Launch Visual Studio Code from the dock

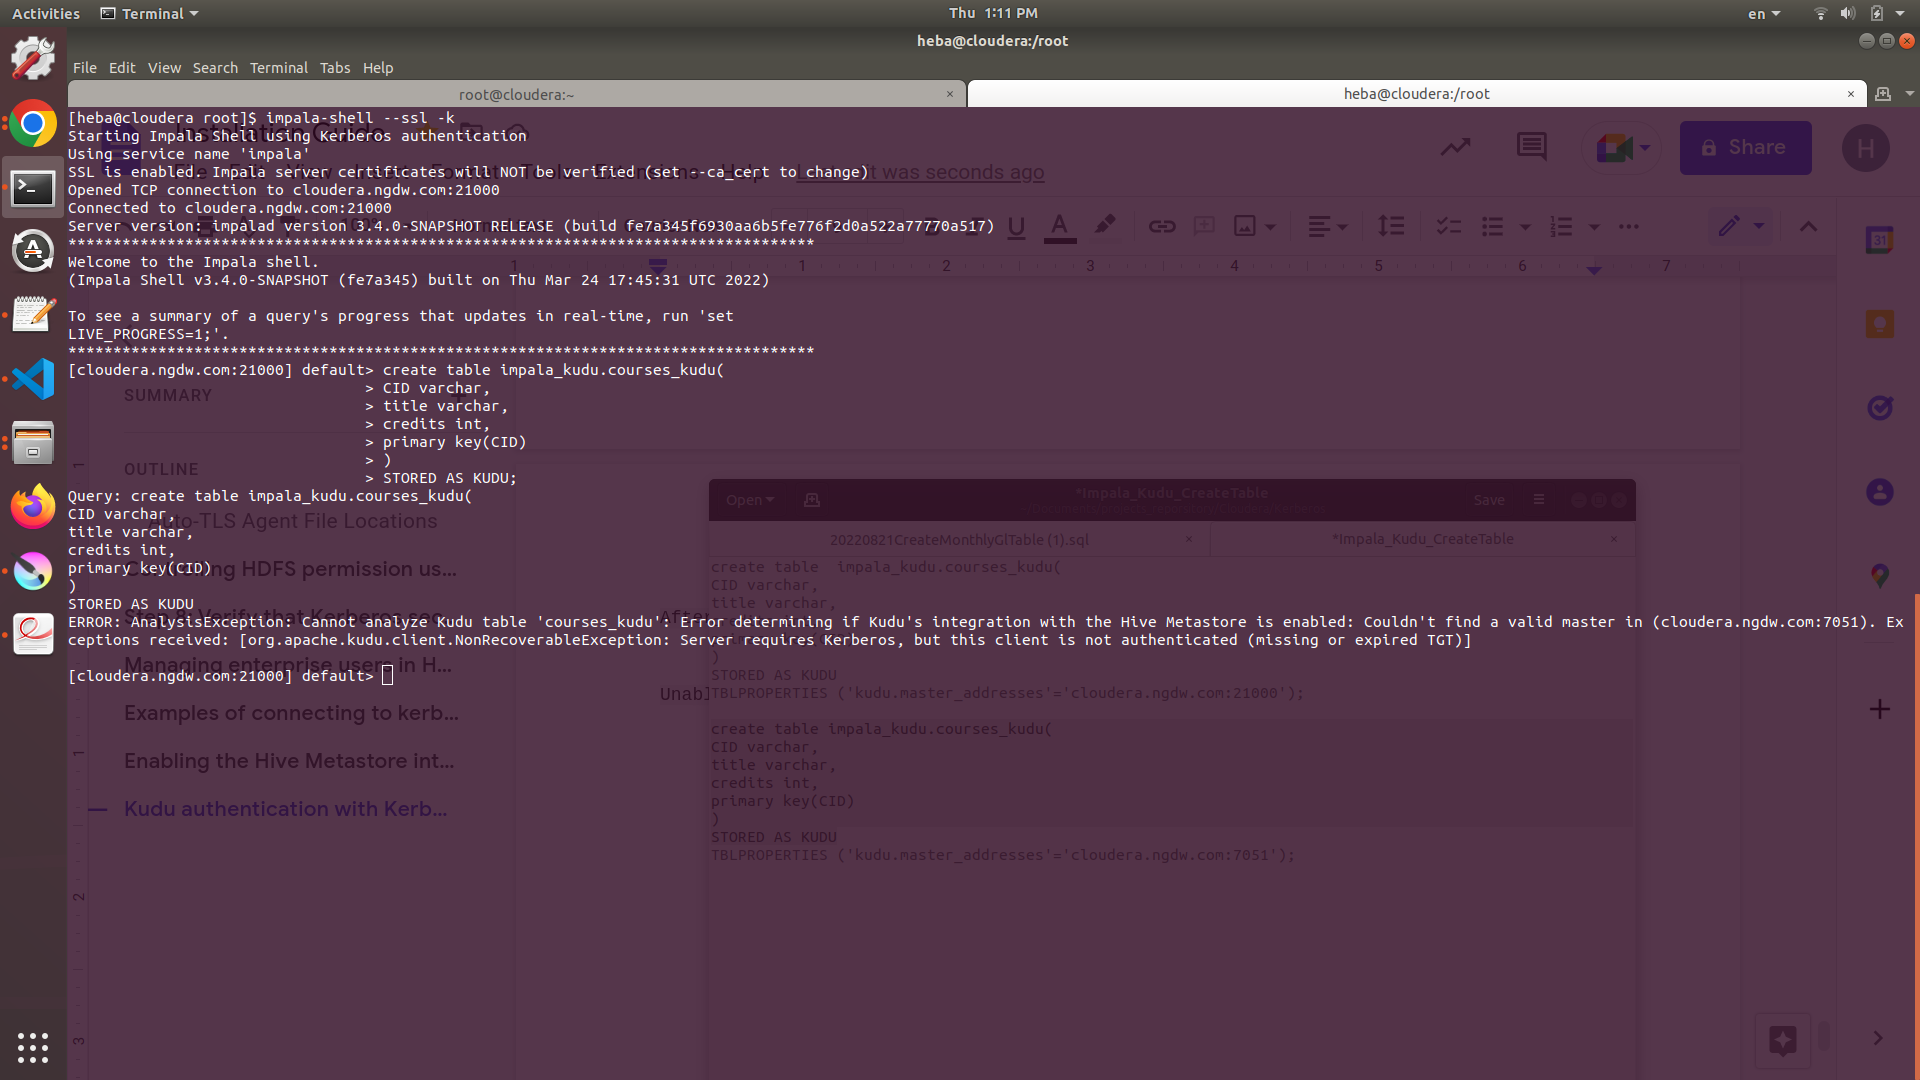33,379
